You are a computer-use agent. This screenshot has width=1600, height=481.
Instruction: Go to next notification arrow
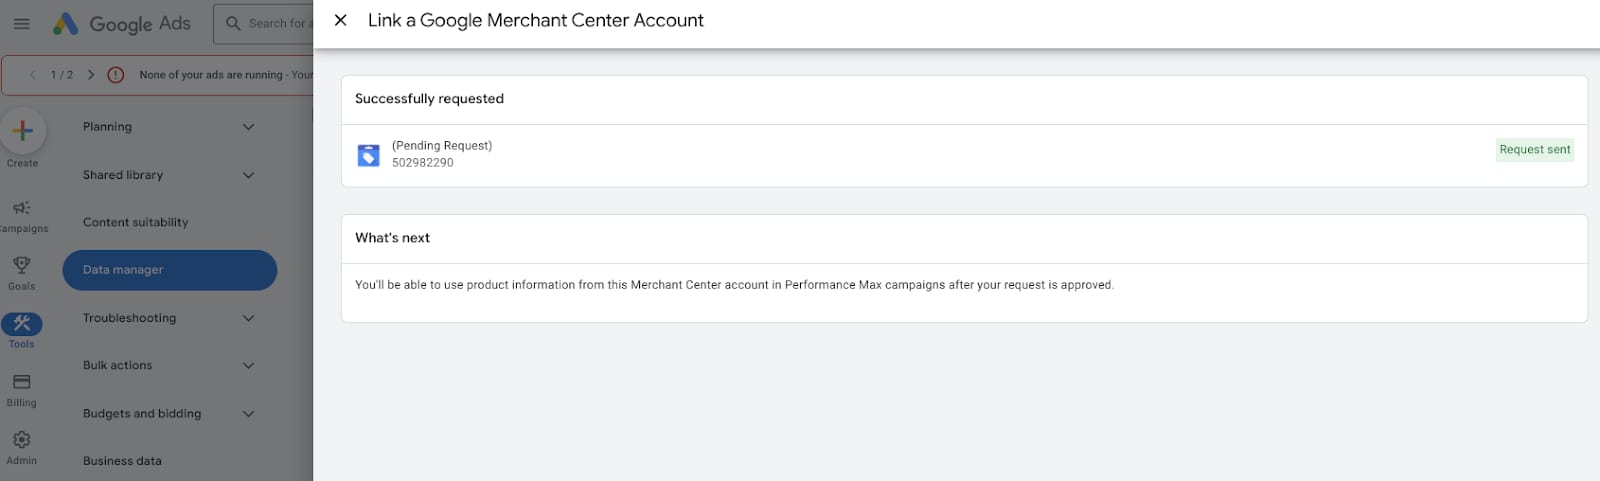pos(91,75)
